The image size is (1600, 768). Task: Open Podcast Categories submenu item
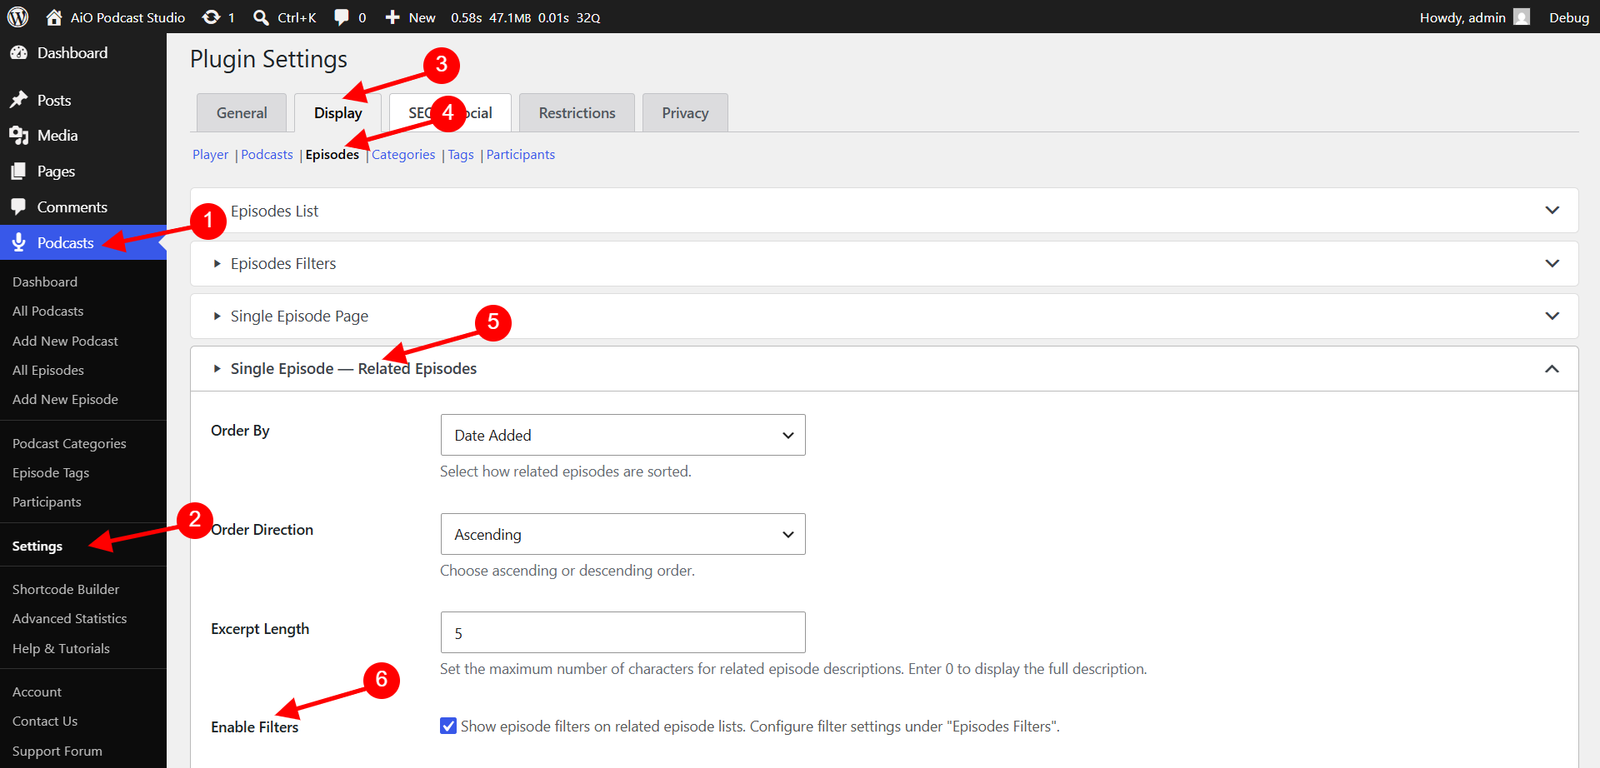69,444
